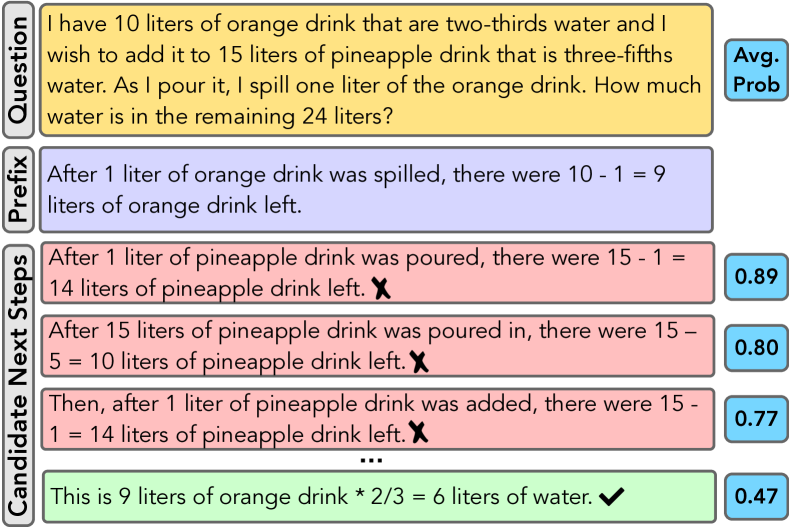Select the 0.47 probability badge
The image size is (789, 527).
tap(756, 495)
